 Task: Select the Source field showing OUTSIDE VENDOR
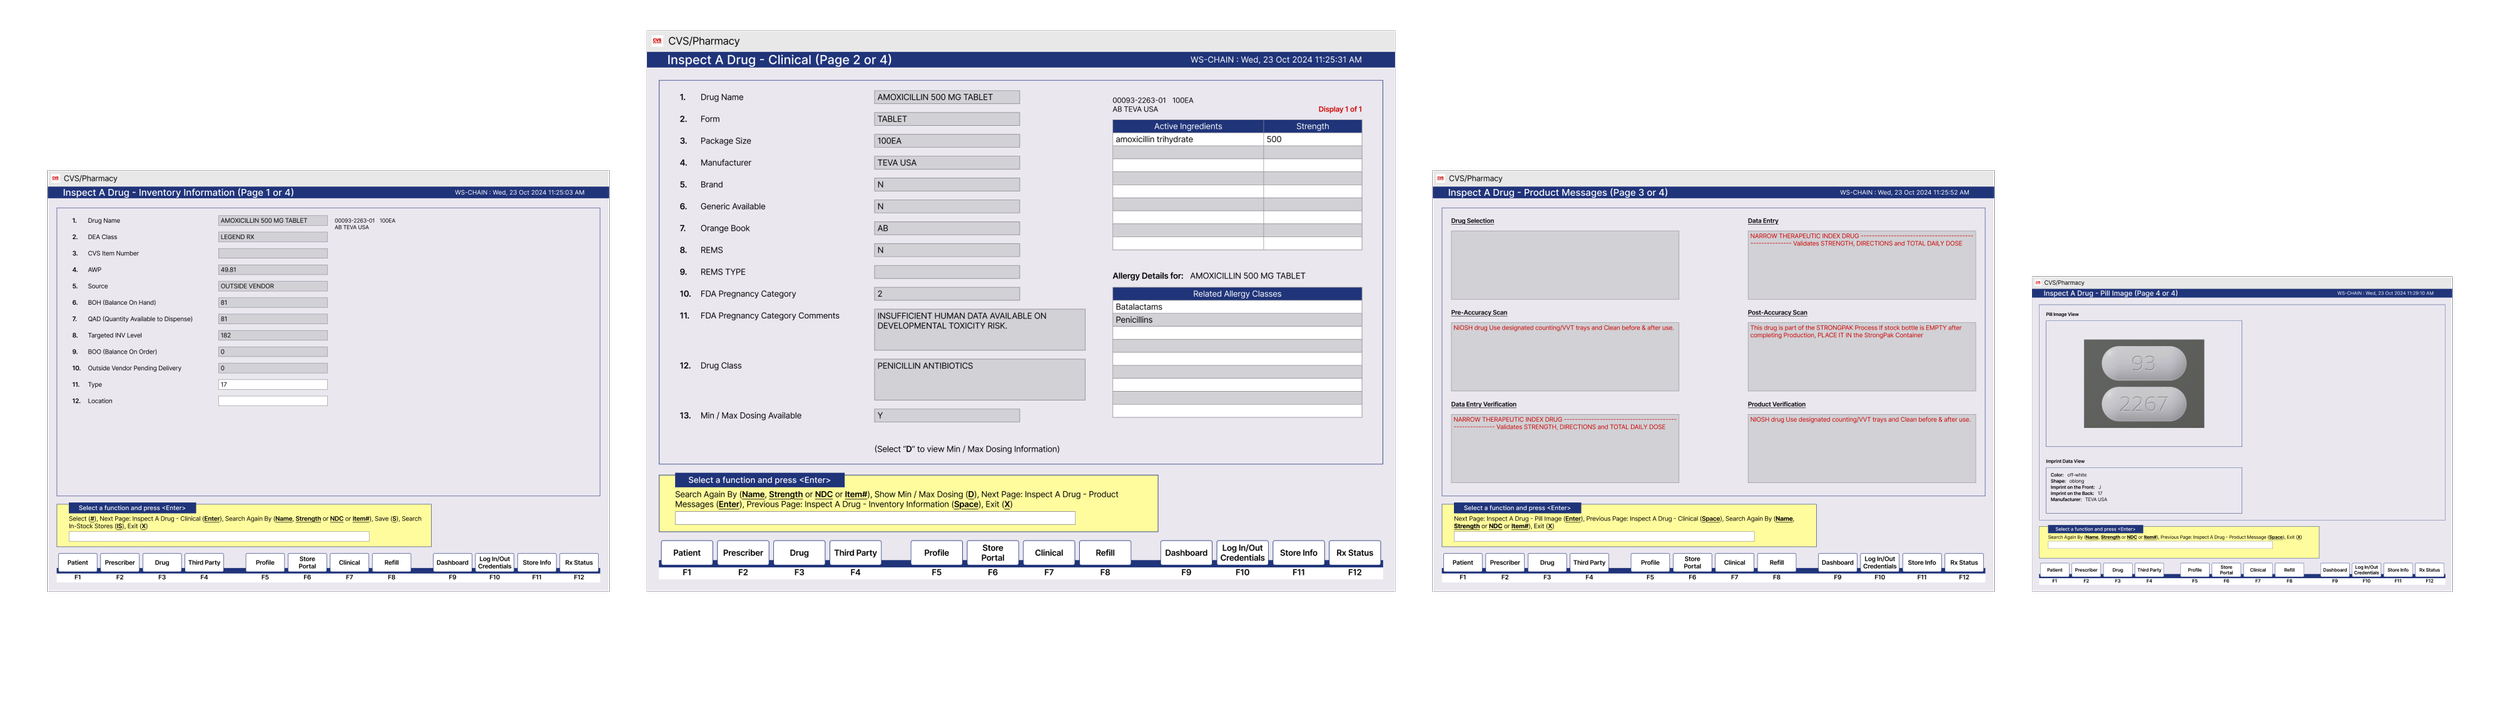click(x=273, y=286)
